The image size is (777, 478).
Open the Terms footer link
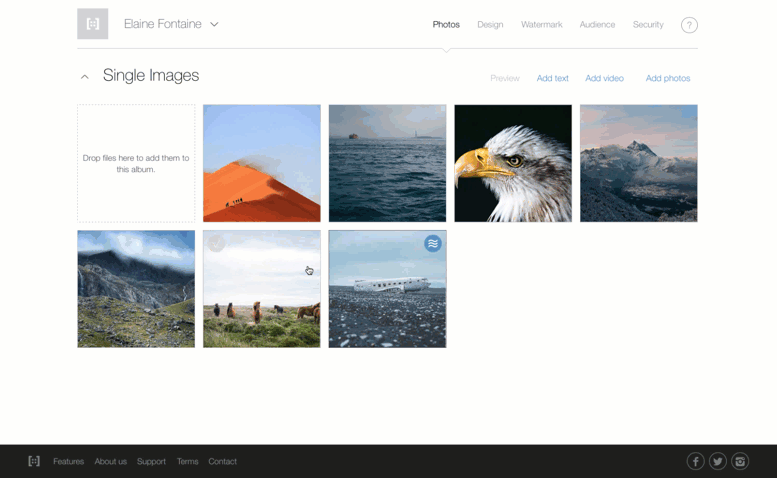coord(187,461)
